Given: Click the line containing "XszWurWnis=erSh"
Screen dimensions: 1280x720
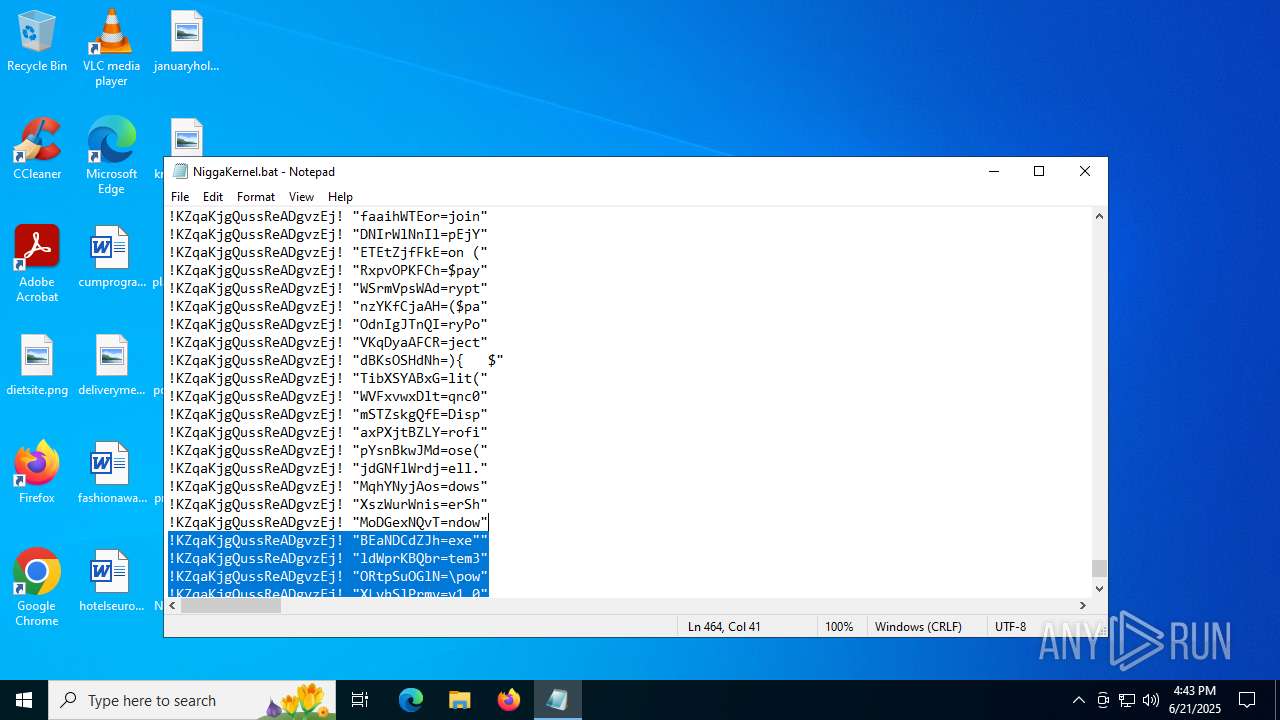Looking at the screenshot, I should 328,504.
